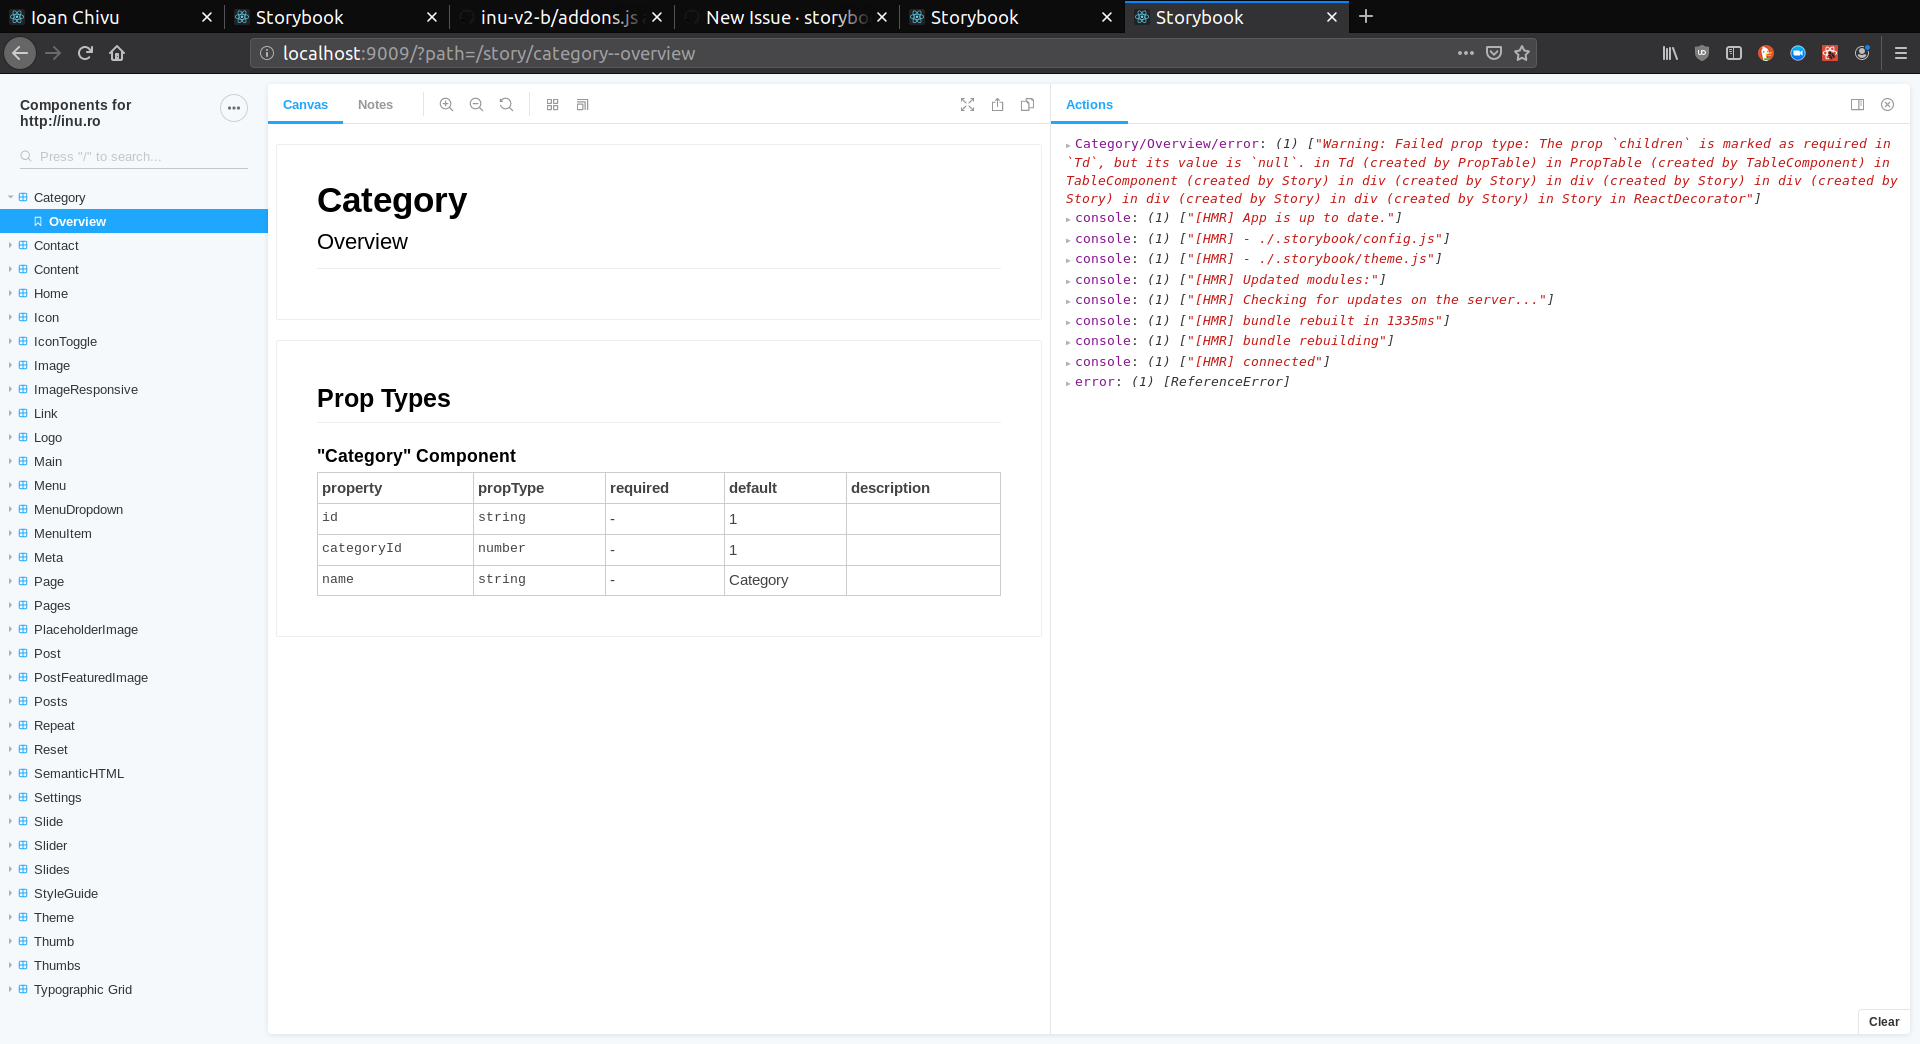Screen dimensions: 1920x1044
Task: Expand the Contact component group
Action: [10, 245]
